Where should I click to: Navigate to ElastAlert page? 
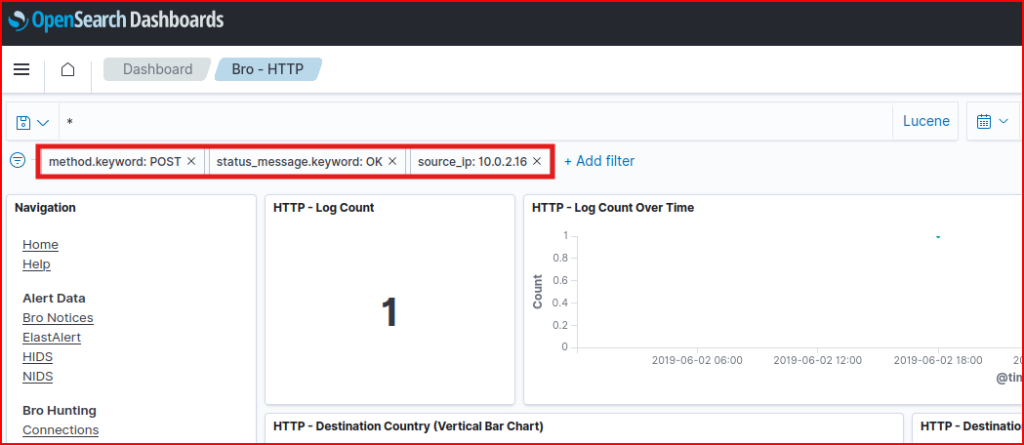click(x=51, y=337)
